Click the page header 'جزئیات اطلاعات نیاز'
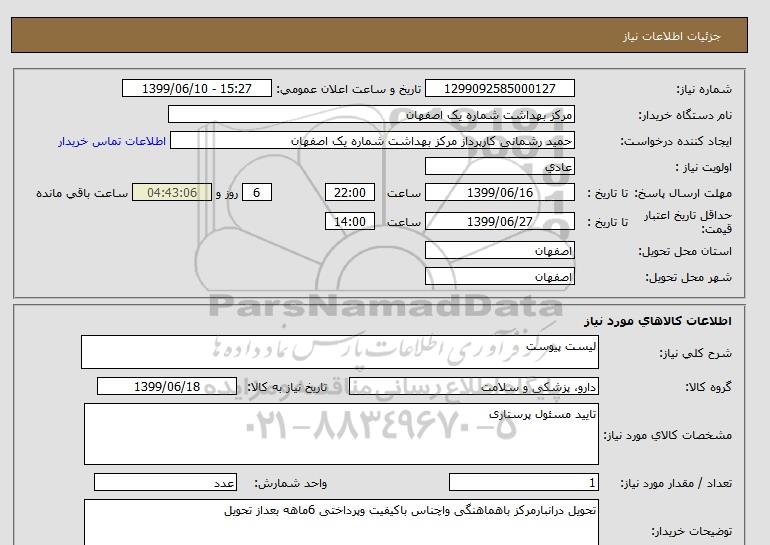Screen dimensions: 770x545 coord(671,36)
